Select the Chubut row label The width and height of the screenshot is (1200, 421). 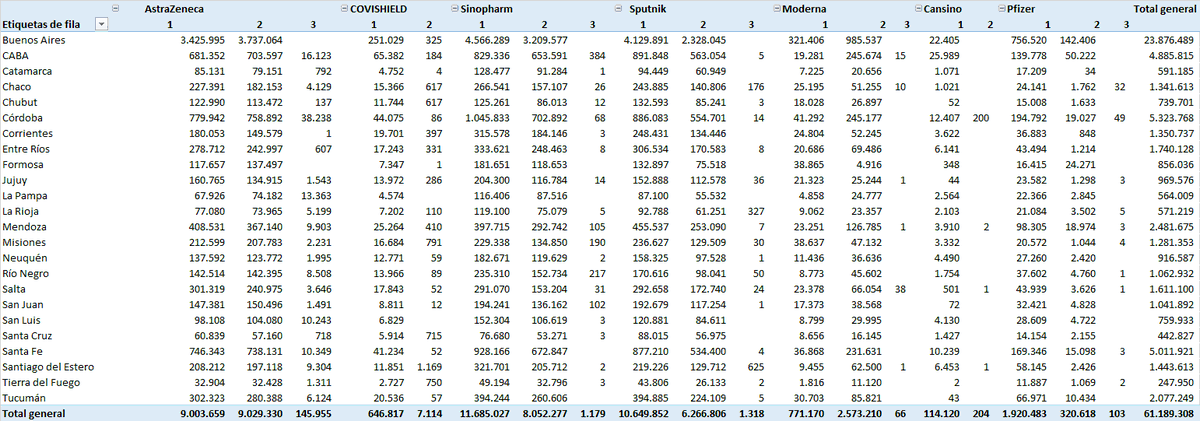pyautogui.click(x=19, y=102)
